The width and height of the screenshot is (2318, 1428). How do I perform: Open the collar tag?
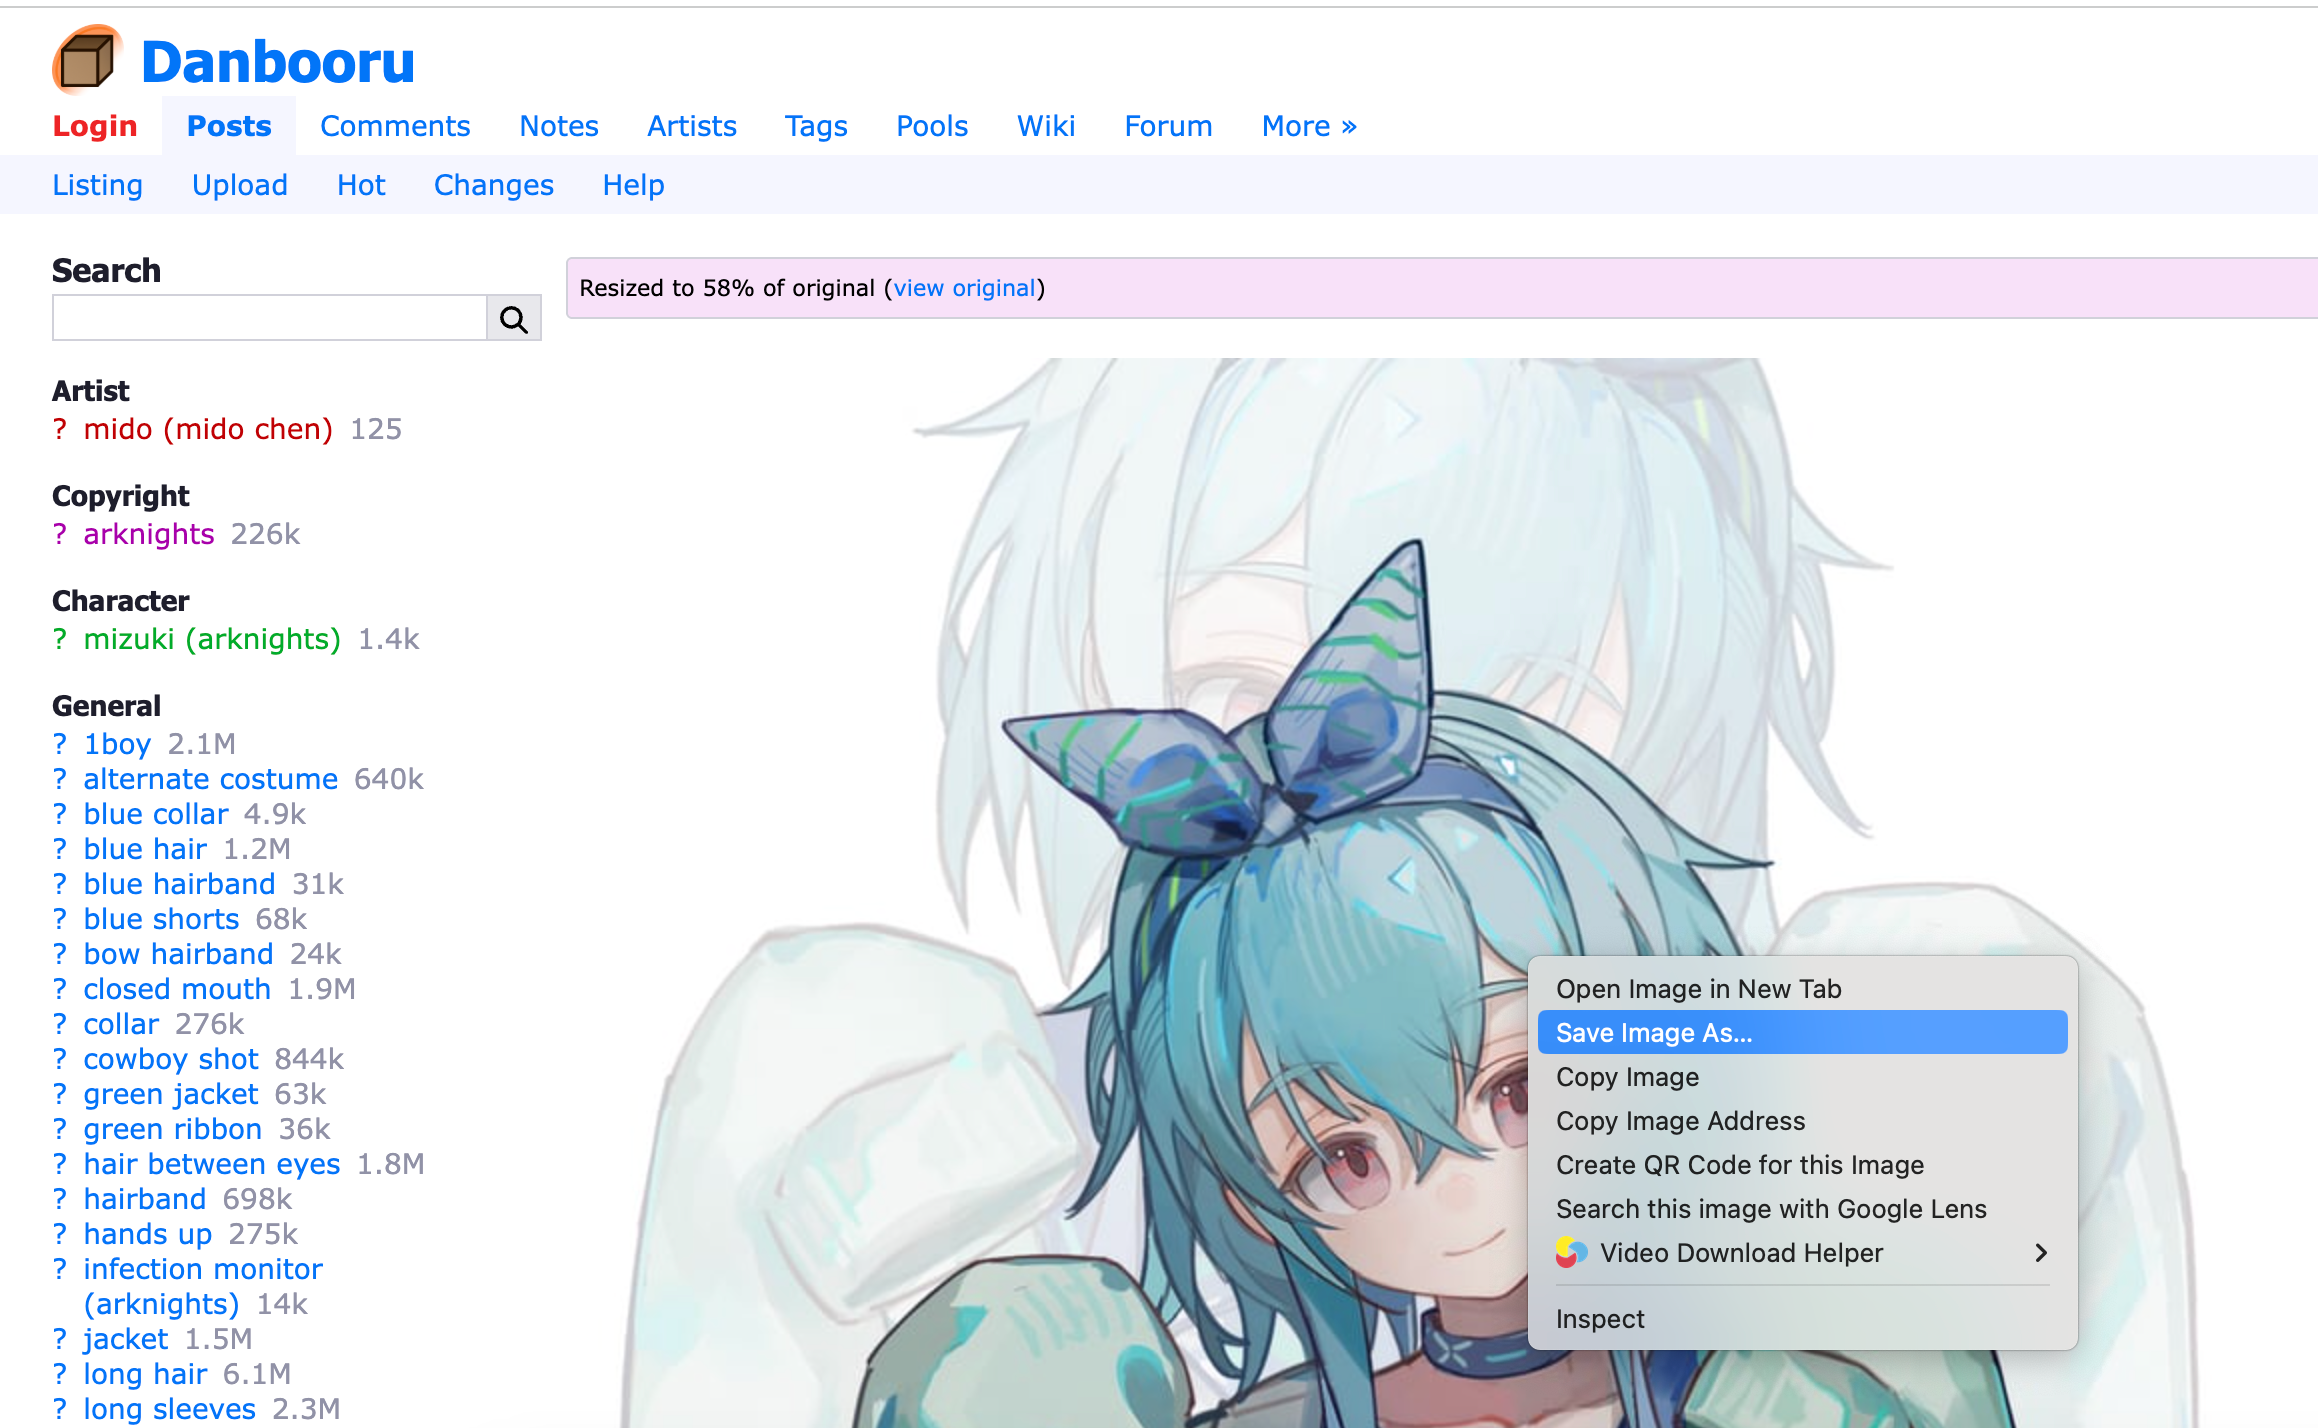pos(121,1024)
